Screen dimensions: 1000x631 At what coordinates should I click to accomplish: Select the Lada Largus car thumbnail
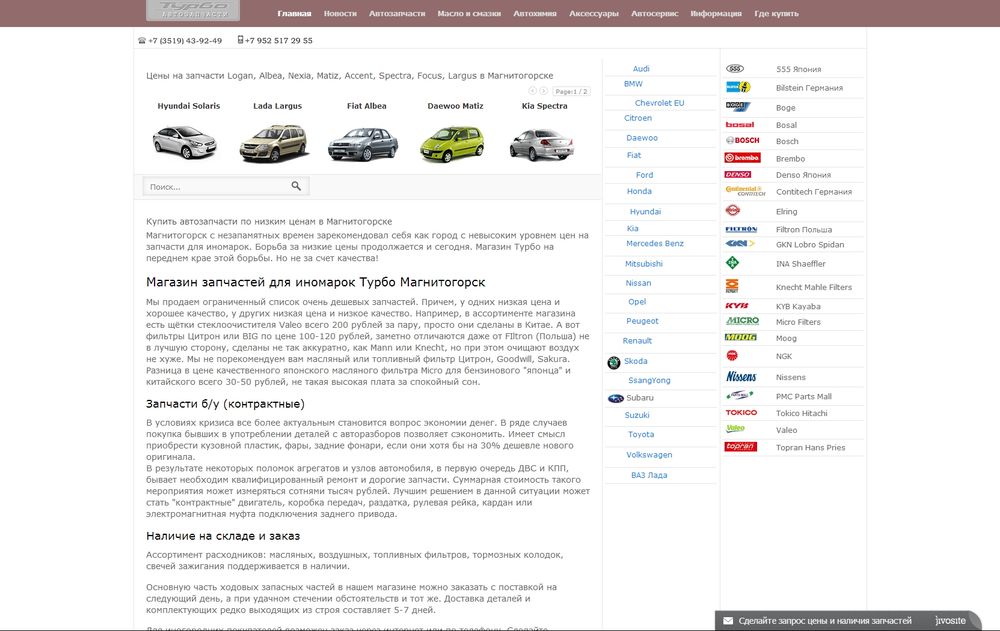pos(274,143)
